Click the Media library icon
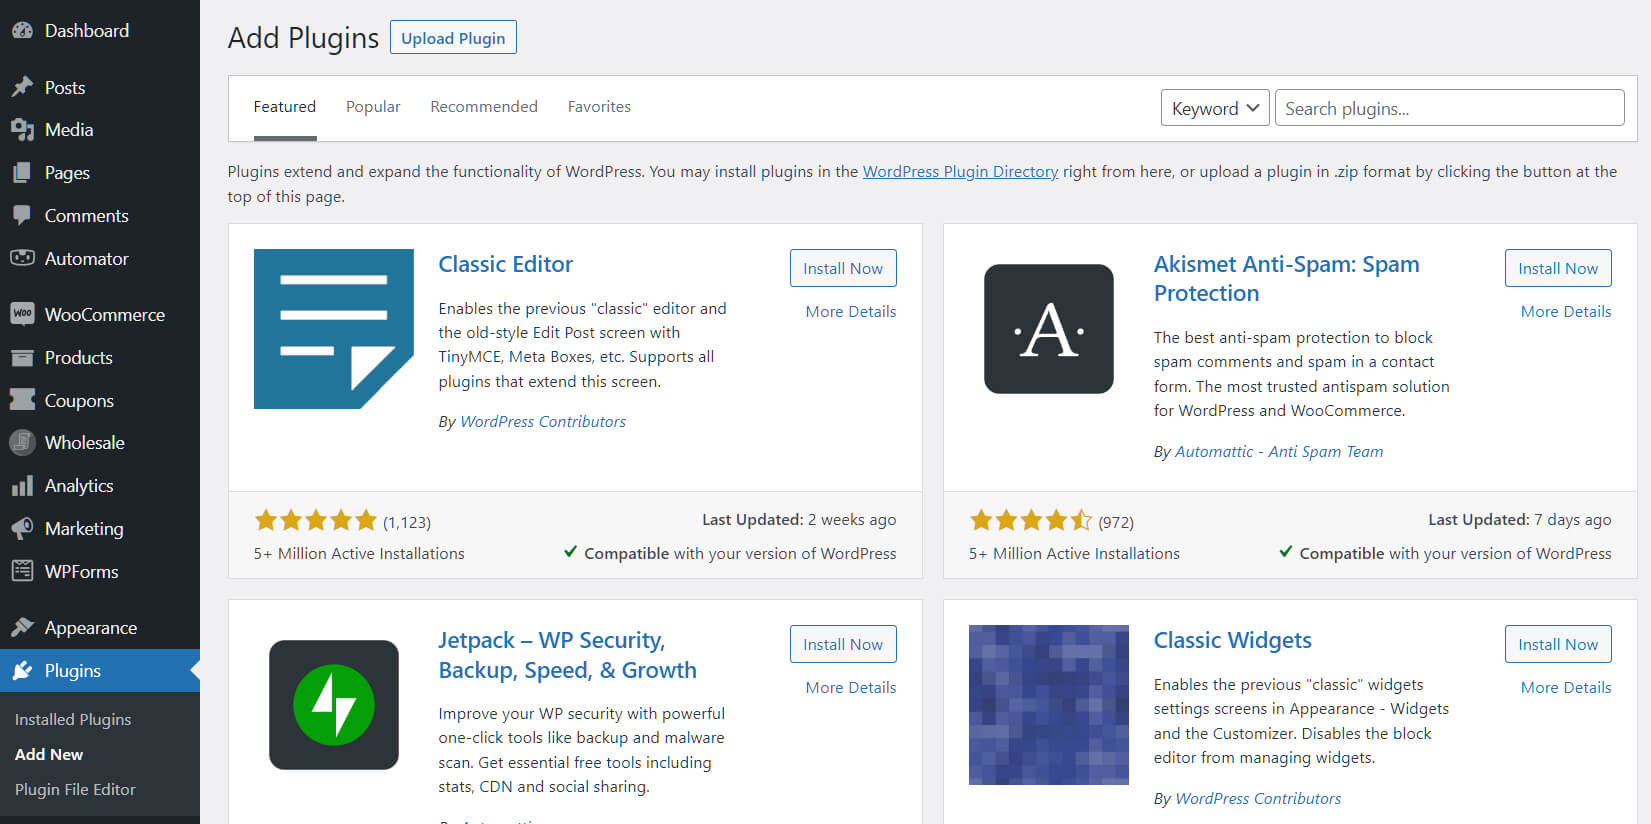1651x824 pixels. tap(22, 130)
